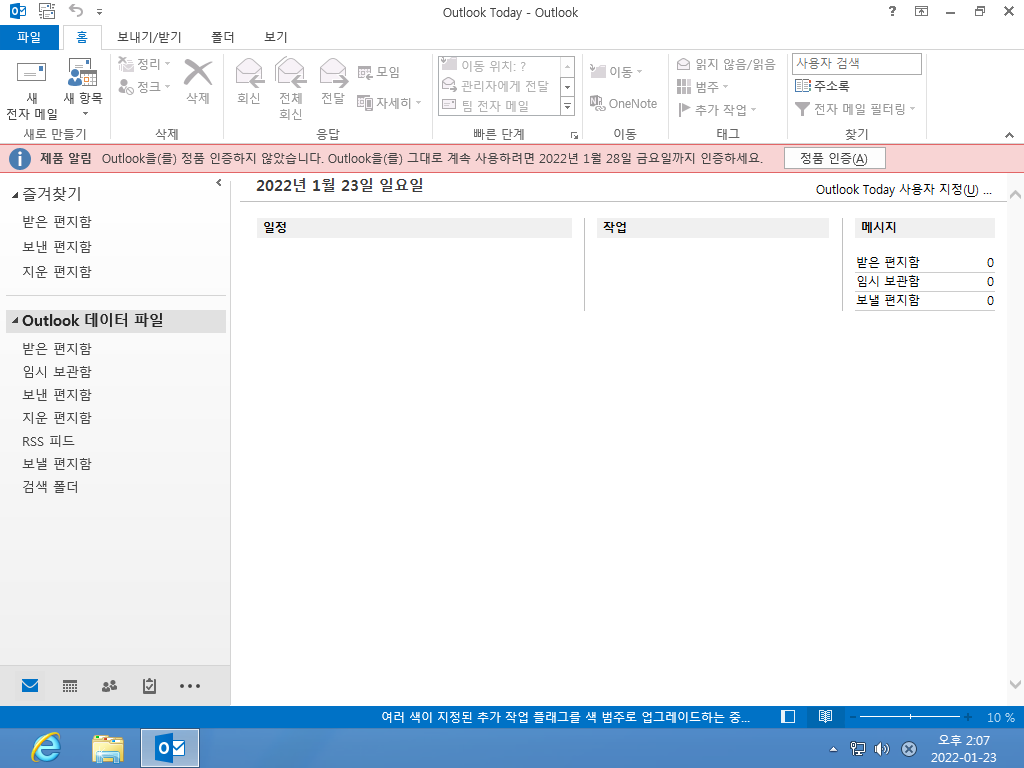Viewport: 1024px width, 768px height.
Task: Open the 정크 junk dropdown
Action: coord(144,86)
